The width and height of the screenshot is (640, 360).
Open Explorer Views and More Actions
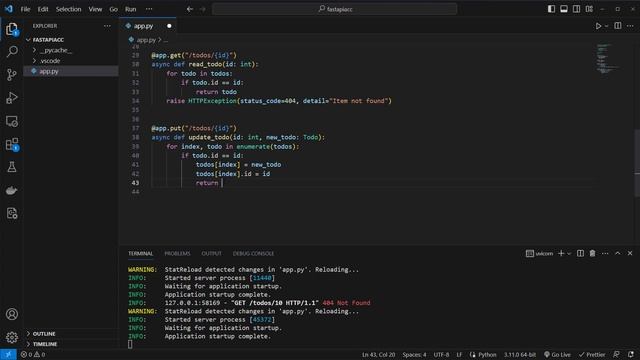(x=107, y=26)
